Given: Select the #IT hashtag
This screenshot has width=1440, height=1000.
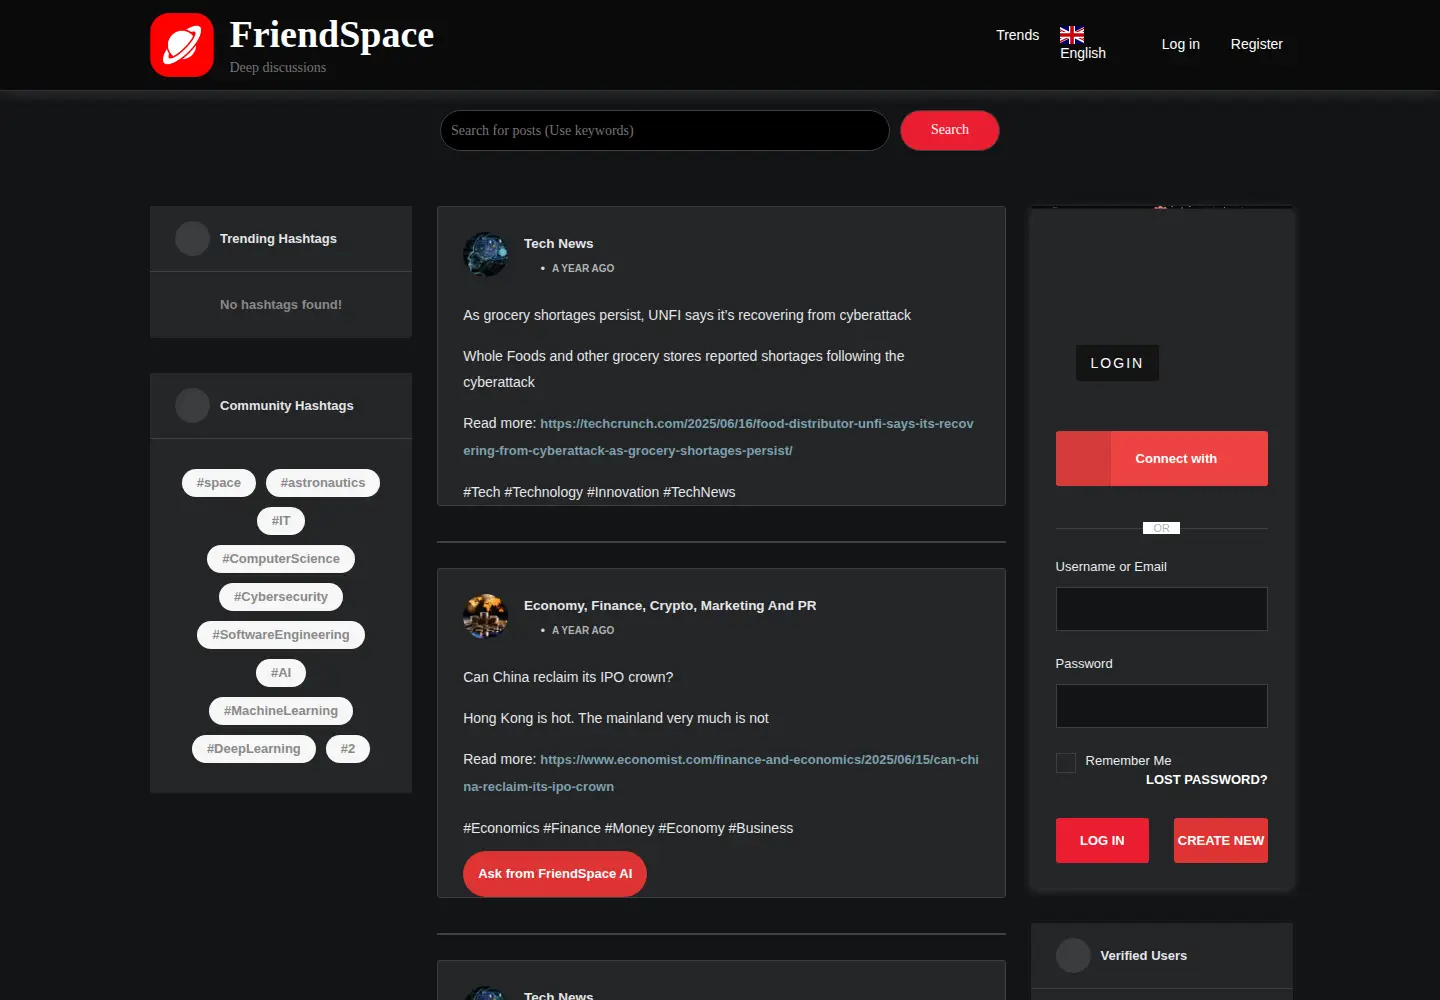Looking at the screenshot, I should coord(281,521).
